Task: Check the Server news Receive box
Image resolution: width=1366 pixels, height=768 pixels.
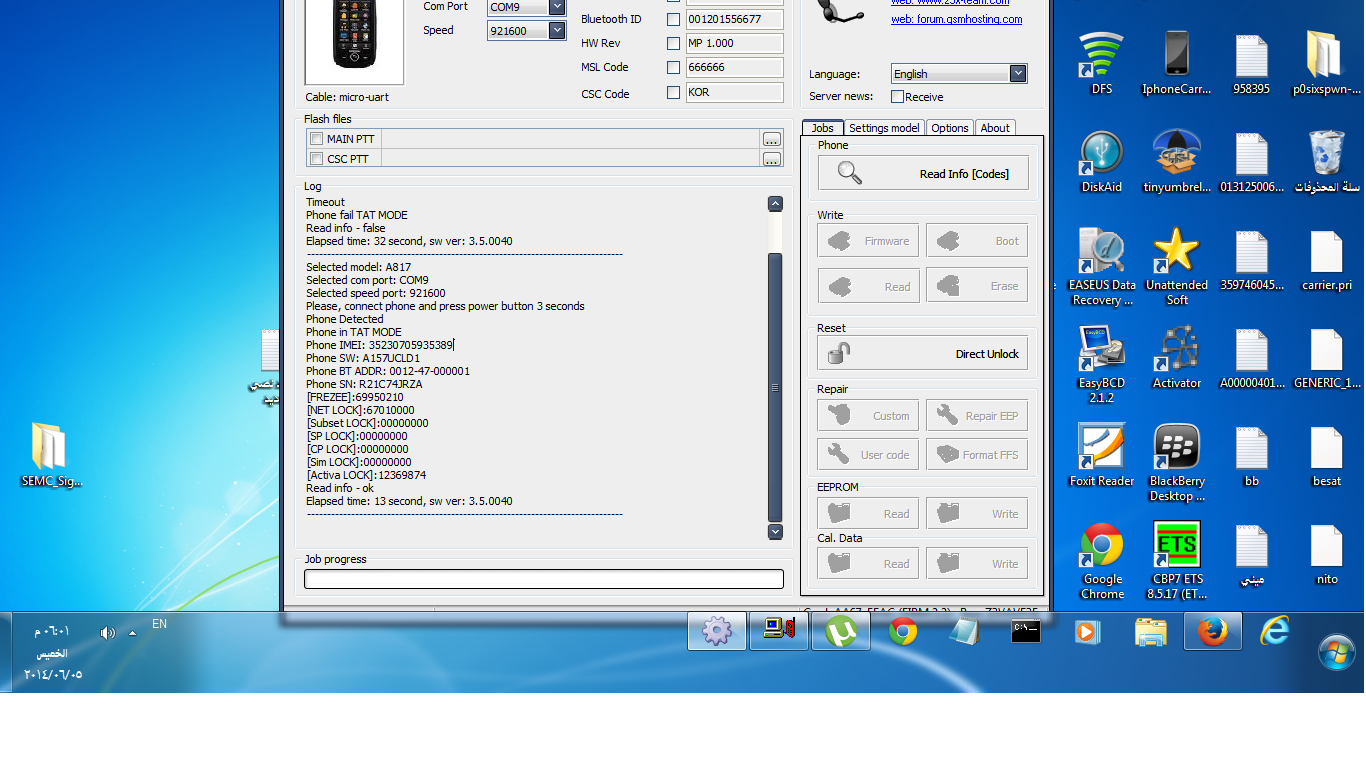Action: [897, 97]
